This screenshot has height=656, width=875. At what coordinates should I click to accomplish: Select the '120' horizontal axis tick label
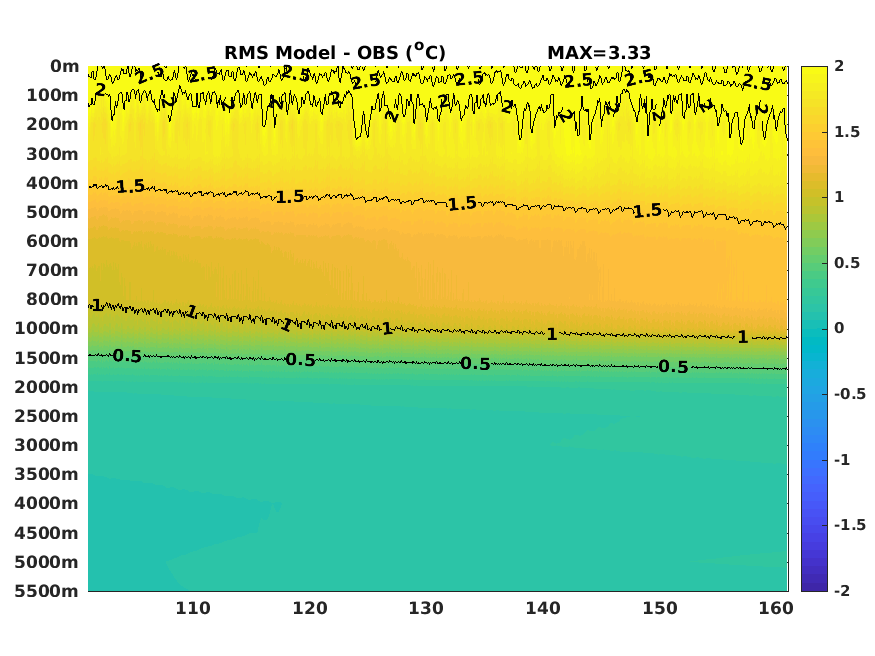click(x=310, y=608)
